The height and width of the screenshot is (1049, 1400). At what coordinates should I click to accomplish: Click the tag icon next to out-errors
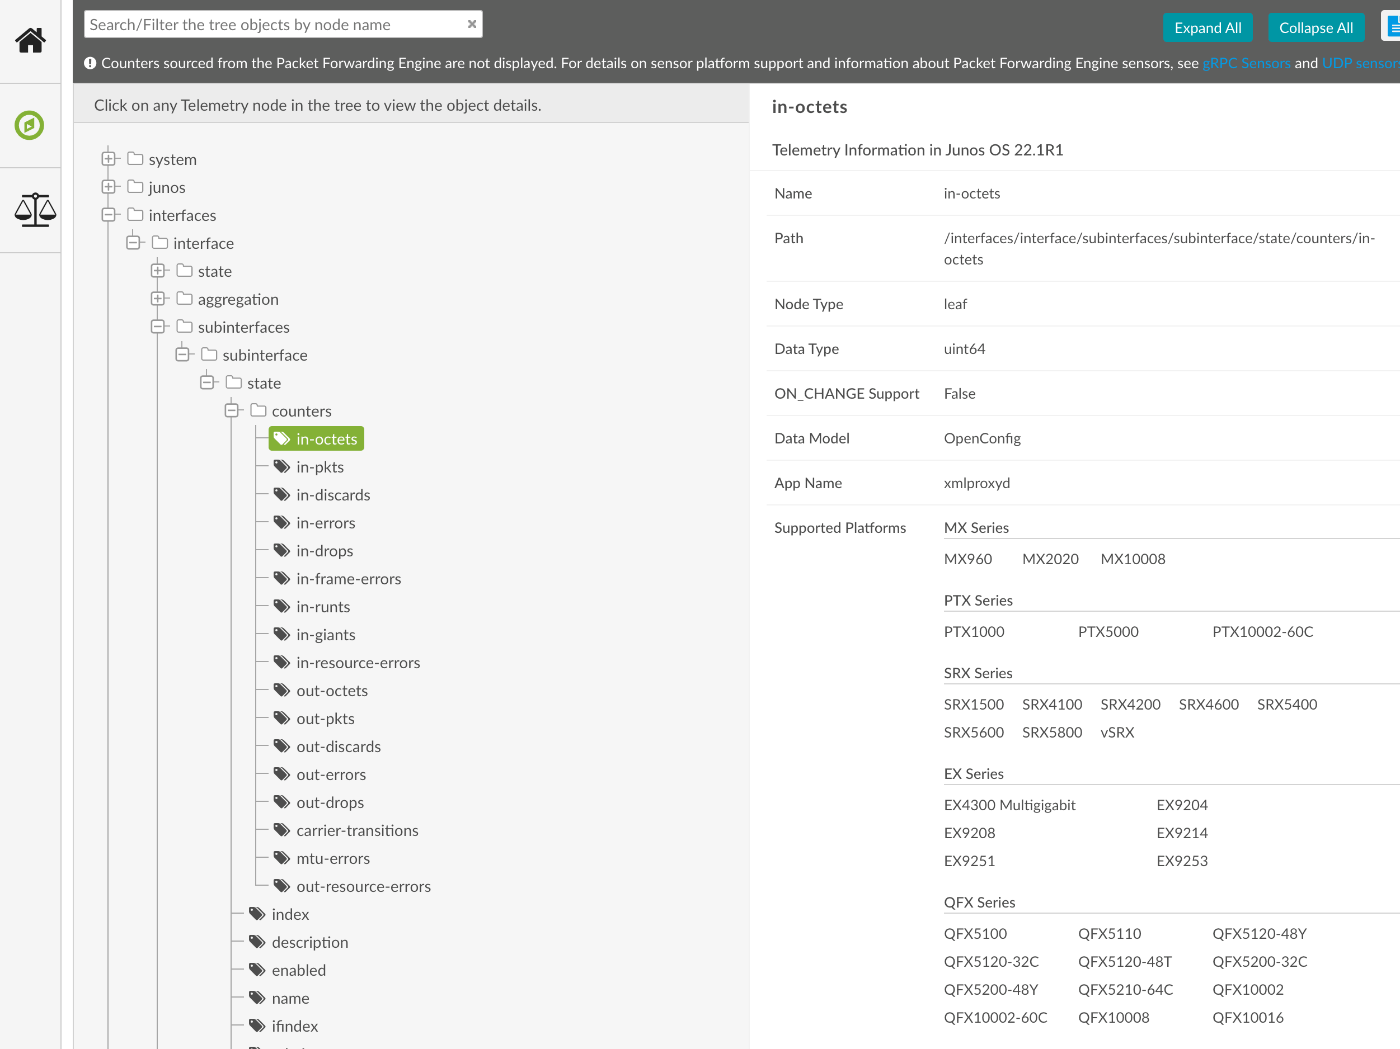pos(282,775)
